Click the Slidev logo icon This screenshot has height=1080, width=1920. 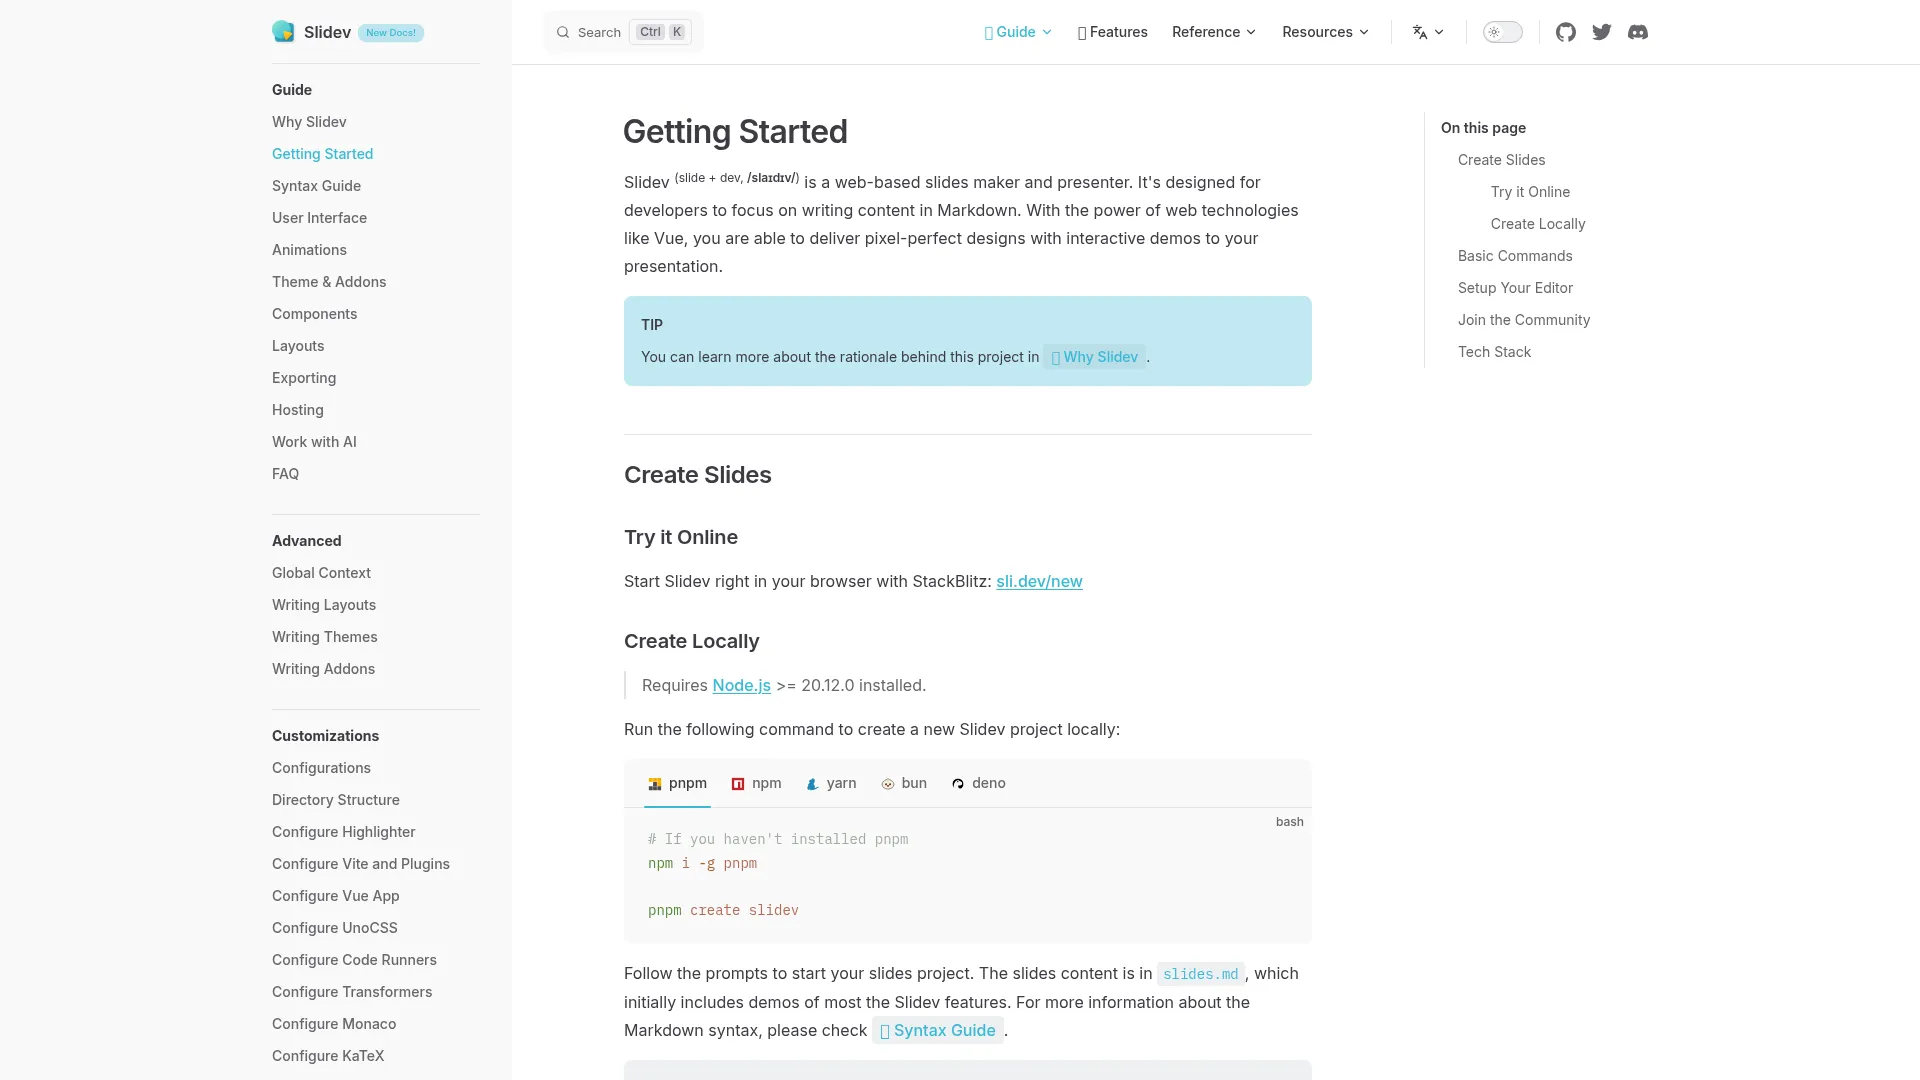click(x=283, y=32)
